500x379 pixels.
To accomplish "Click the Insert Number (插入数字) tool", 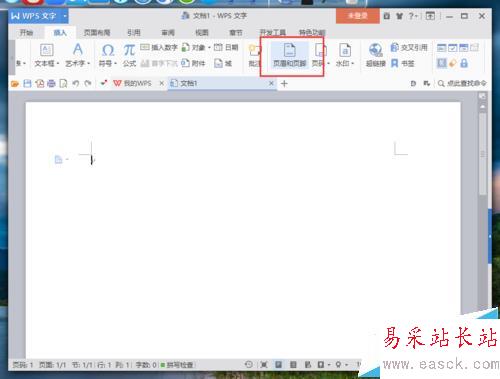I will [158, 47].
